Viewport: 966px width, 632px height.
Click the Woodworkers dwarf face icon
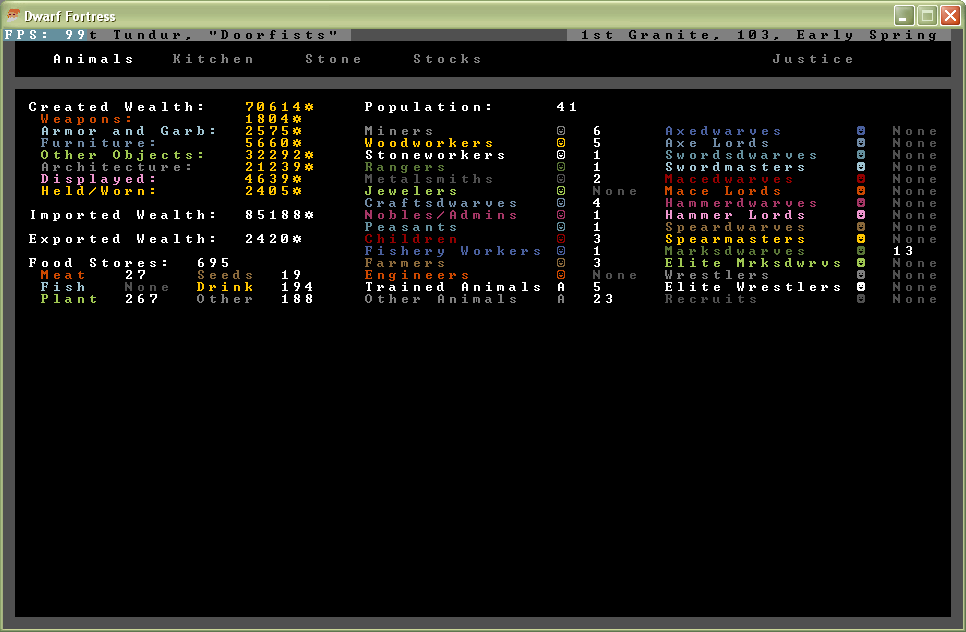pyautogui.click(x=561, y=143)
